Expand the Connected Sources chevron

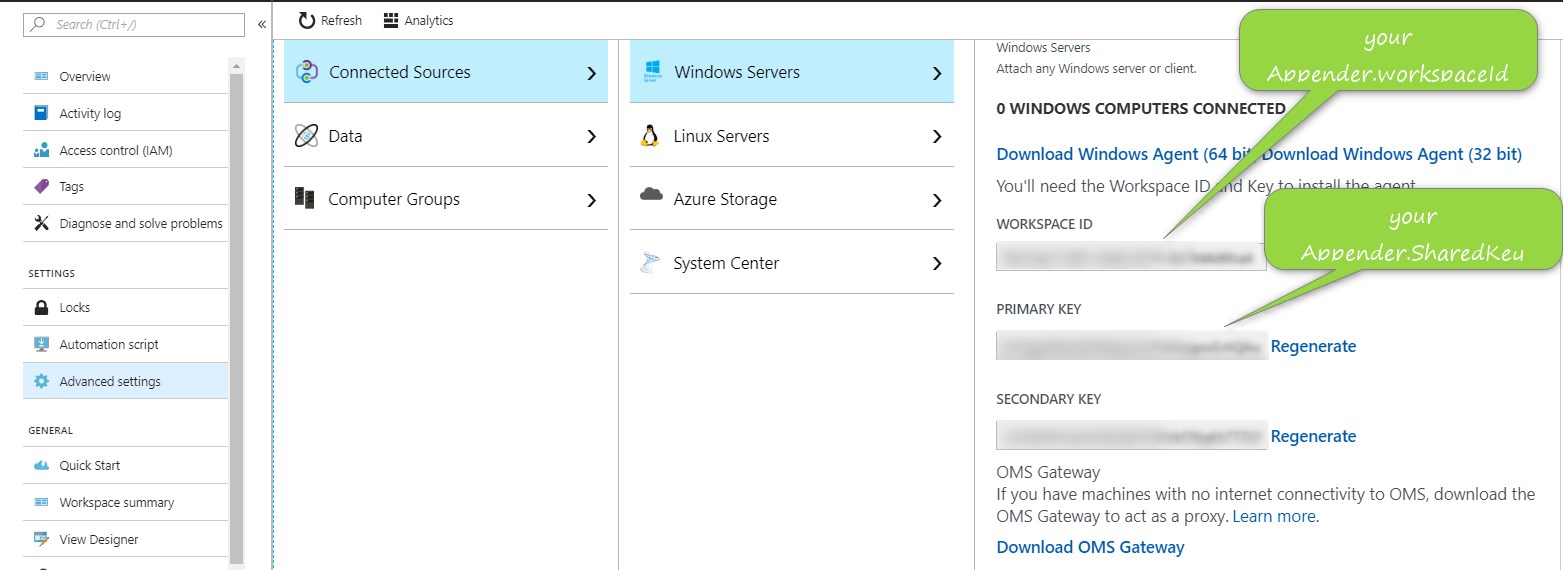pos(591,73)
